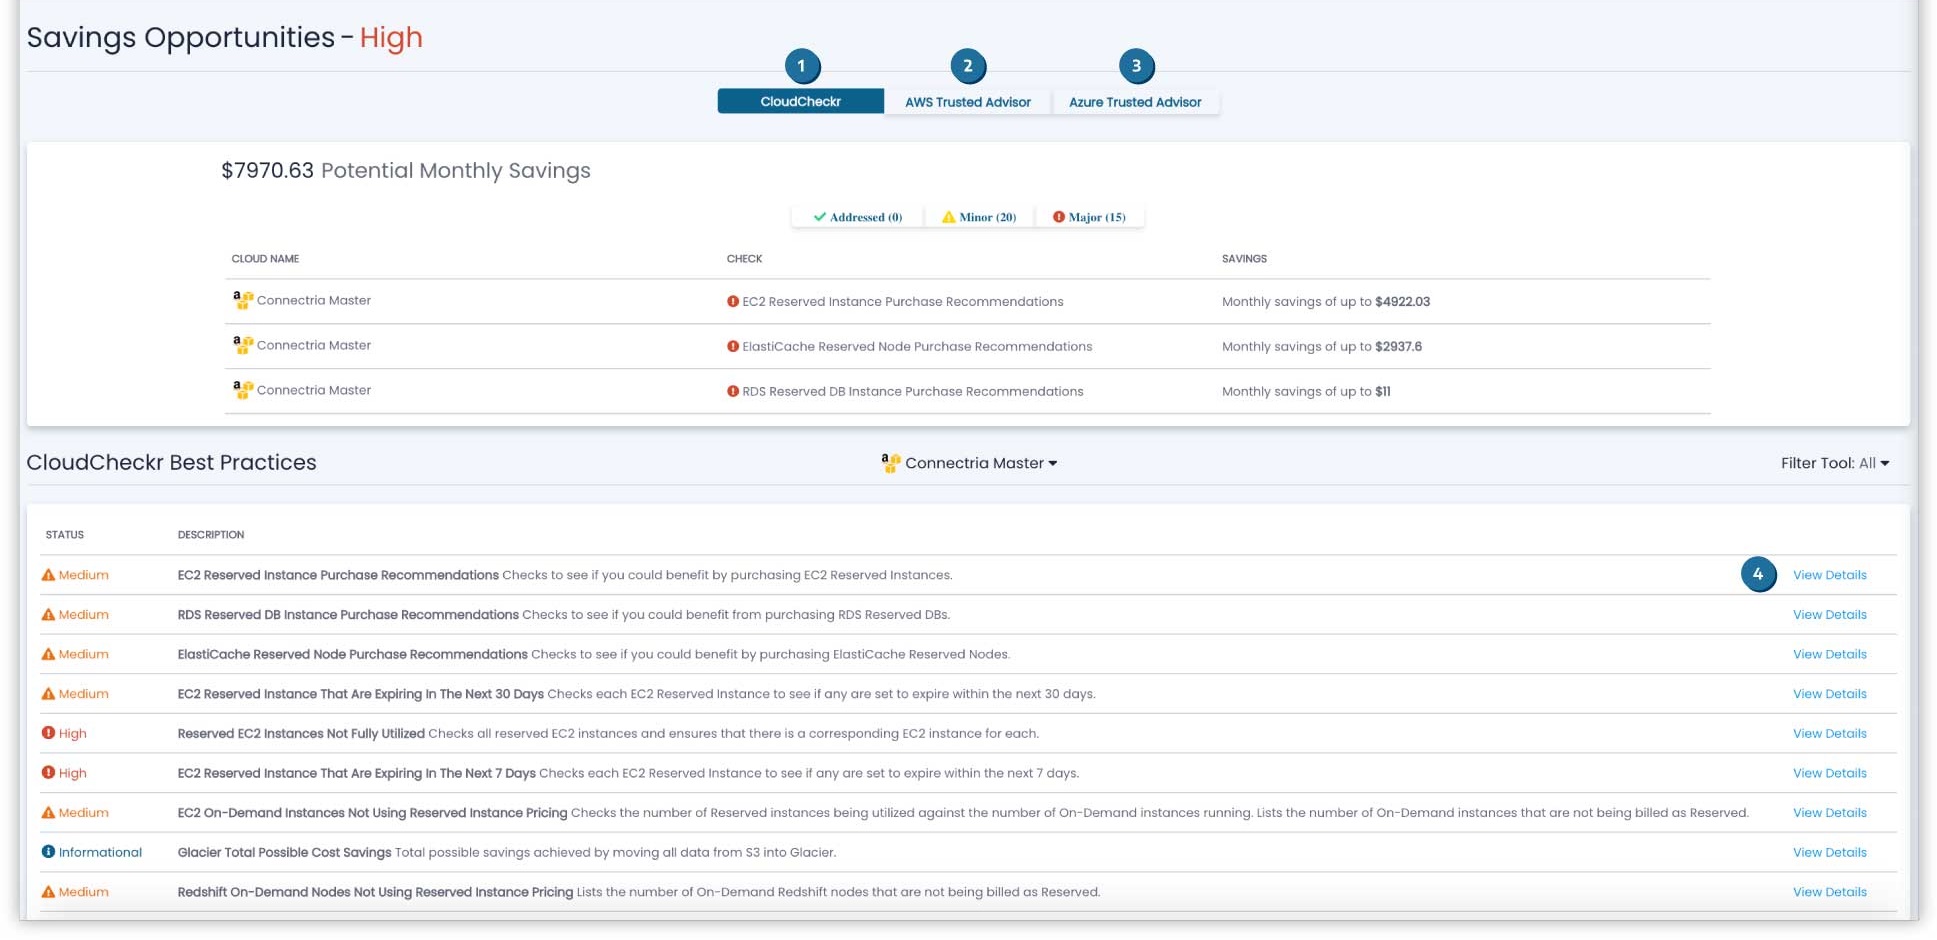The image size is (1937, 940).
Task: Click the monthly savings value $2937.6
Action: coord(1398,346)
